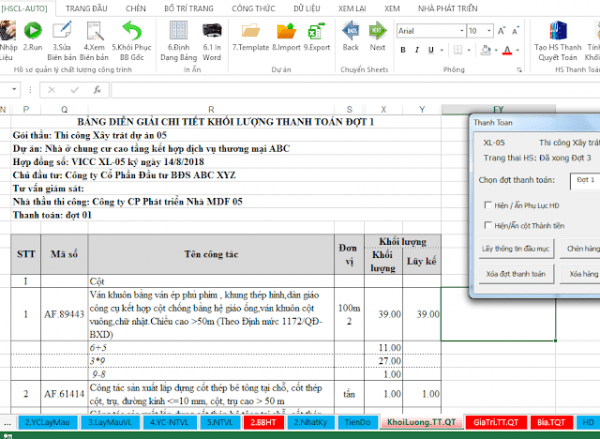
Task: Click the 4.Xem Biên bản icon
Action: click(x=95, y=32)
